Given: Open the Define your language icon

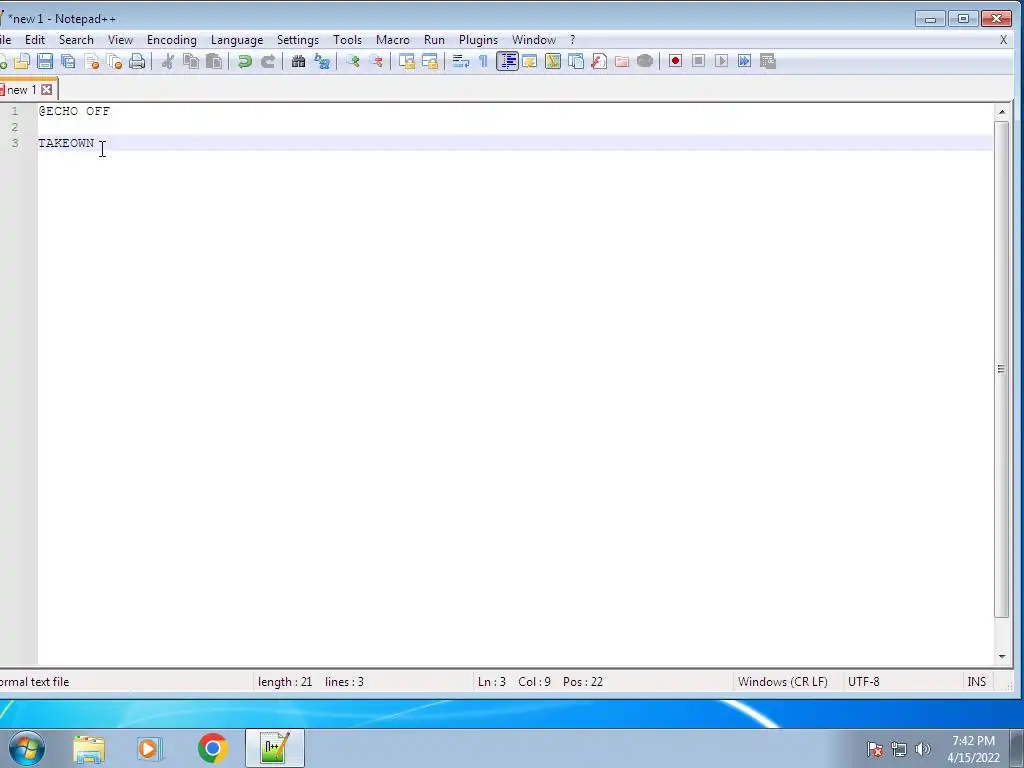Looking at the screenshot, I should click(530, 61).
